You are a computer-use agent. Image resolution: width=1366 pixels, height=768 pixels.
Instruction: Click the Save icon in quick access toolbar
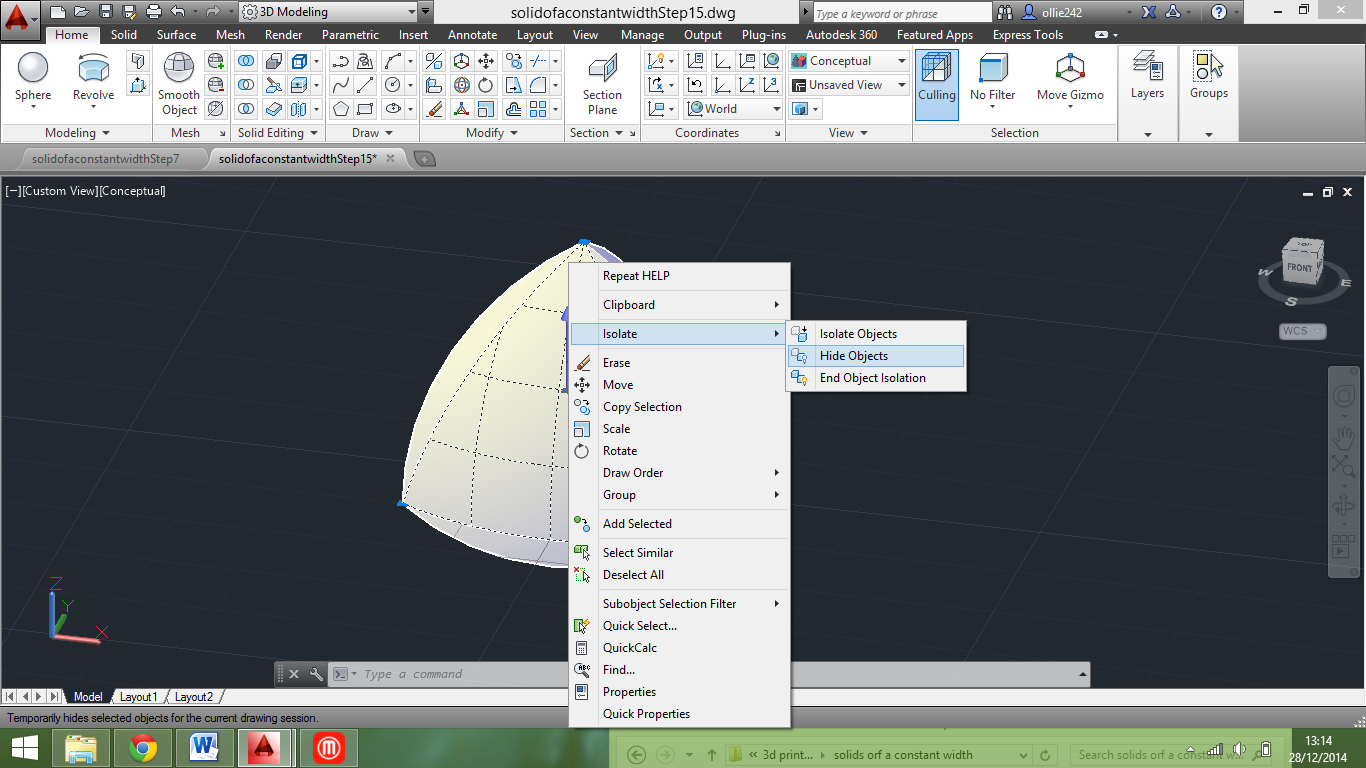(x=105, y=12)
